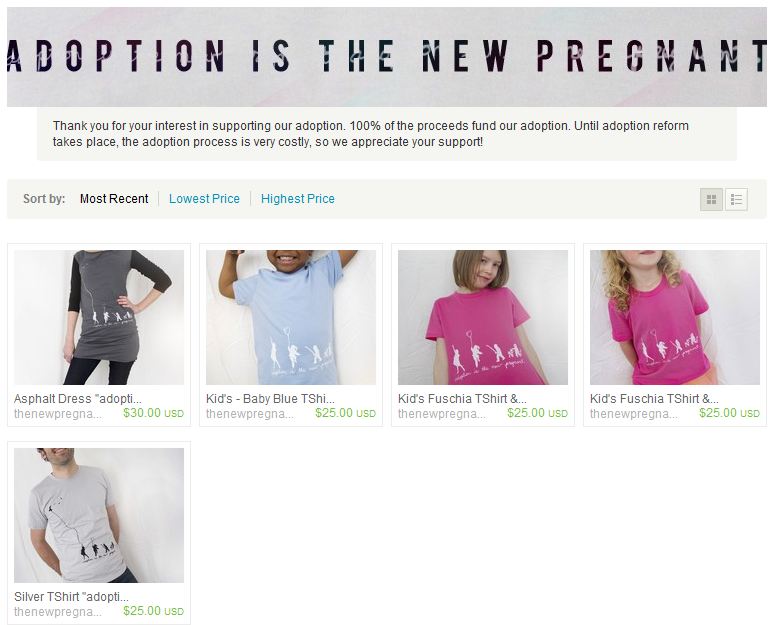Click the Baby Blue TShirt $25.00 price
This screenshot has height=625, width=777.
click(x=345, y=413)
